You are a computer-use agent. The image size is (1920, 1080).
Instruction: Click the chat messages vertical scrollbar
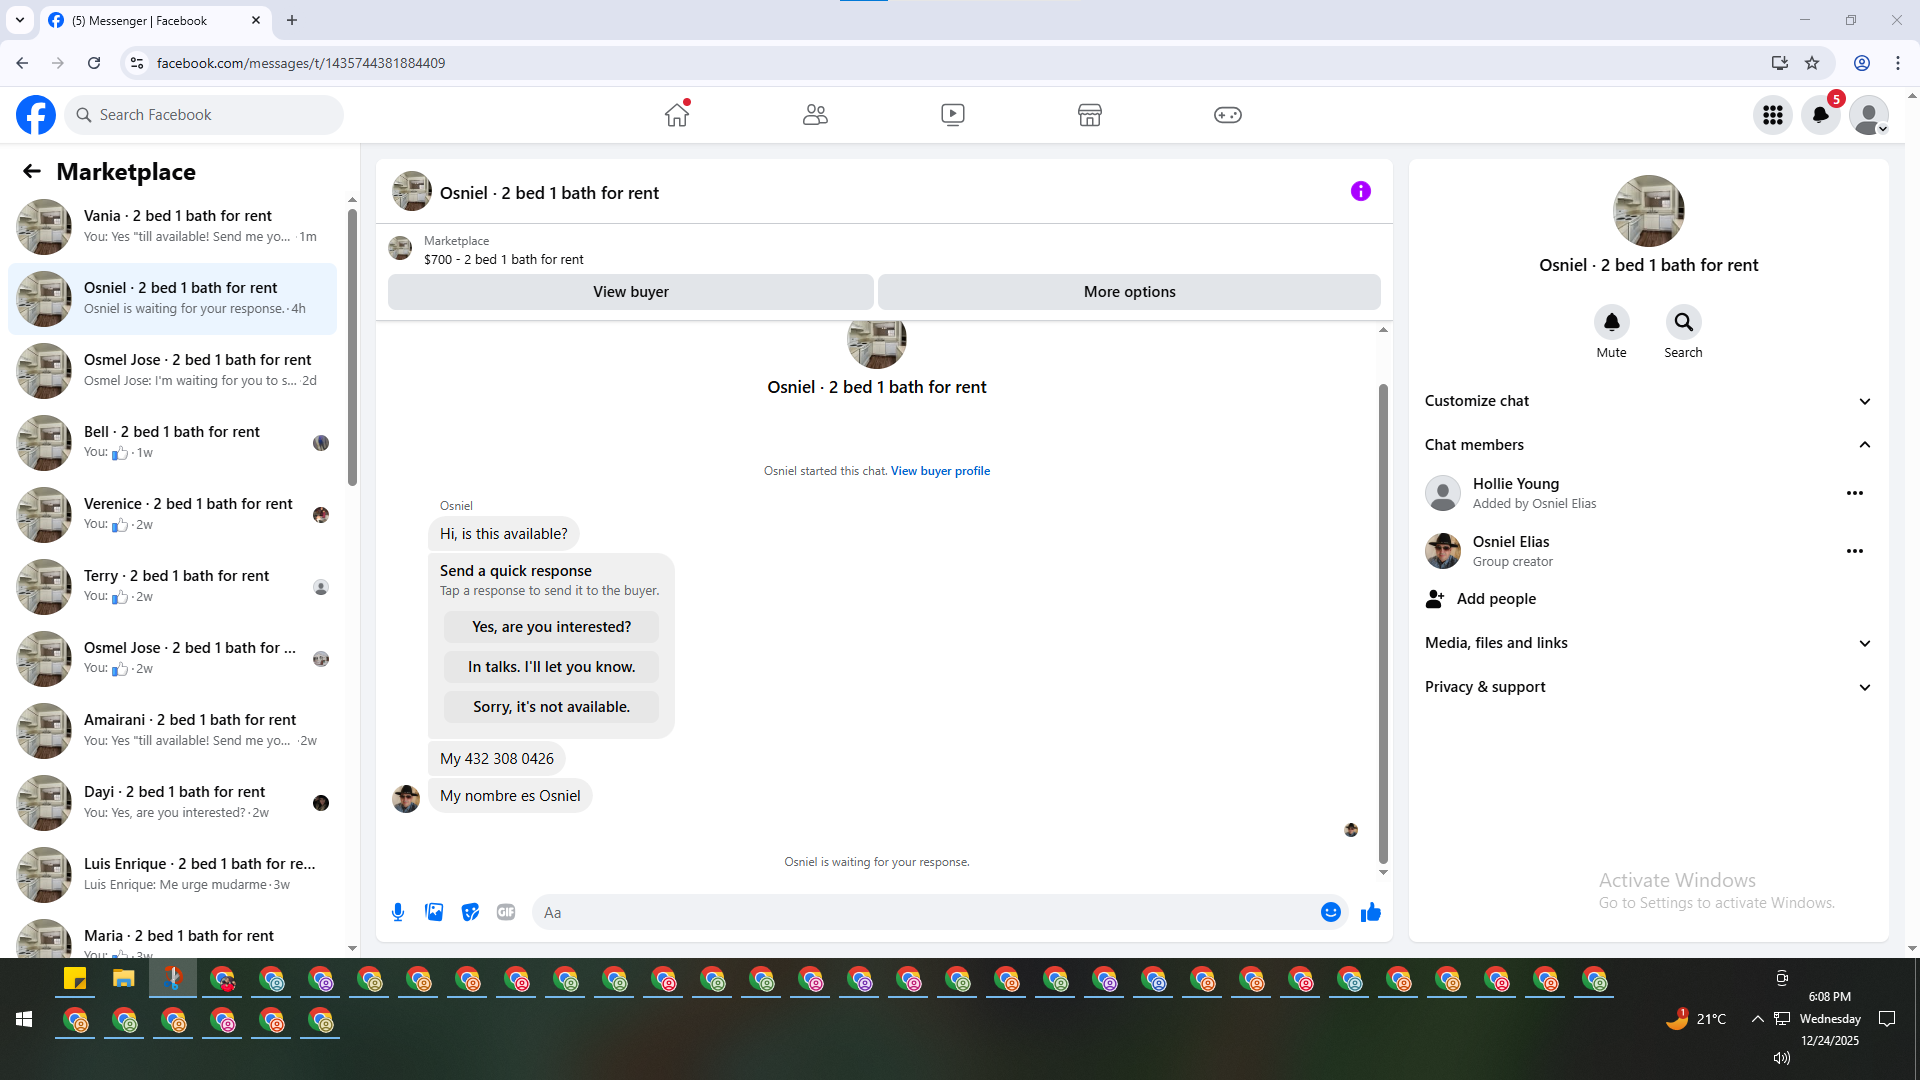(x=1383, y=620)
